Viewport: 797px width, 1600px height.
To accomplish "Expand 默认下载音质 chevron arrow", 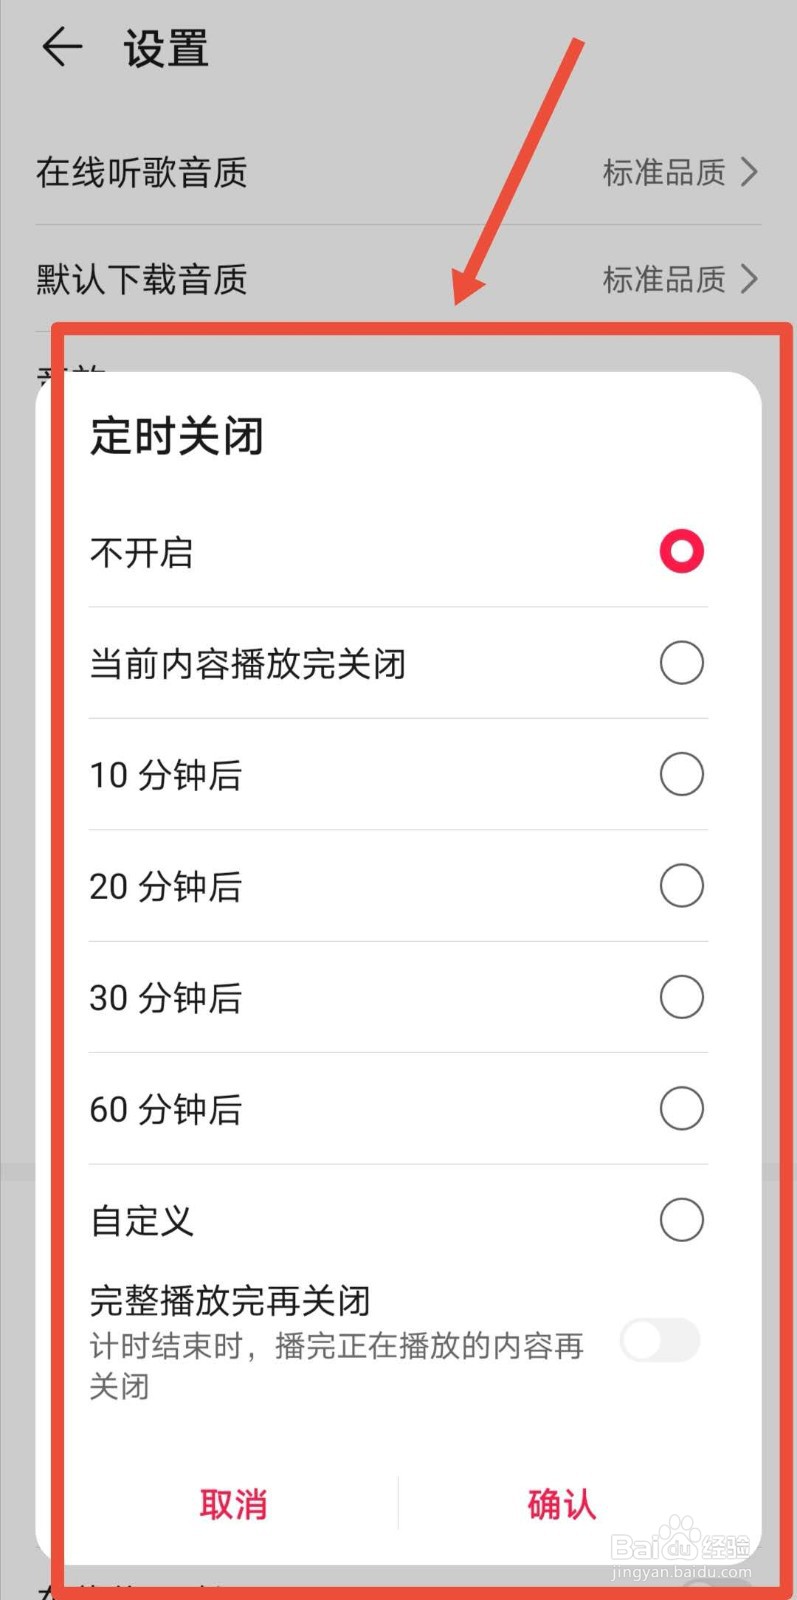I will 749,279.
